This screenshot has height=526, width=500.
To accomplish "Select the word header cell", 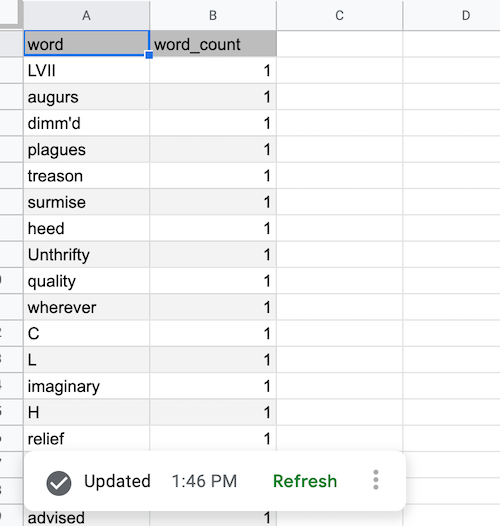I will 87,44.
